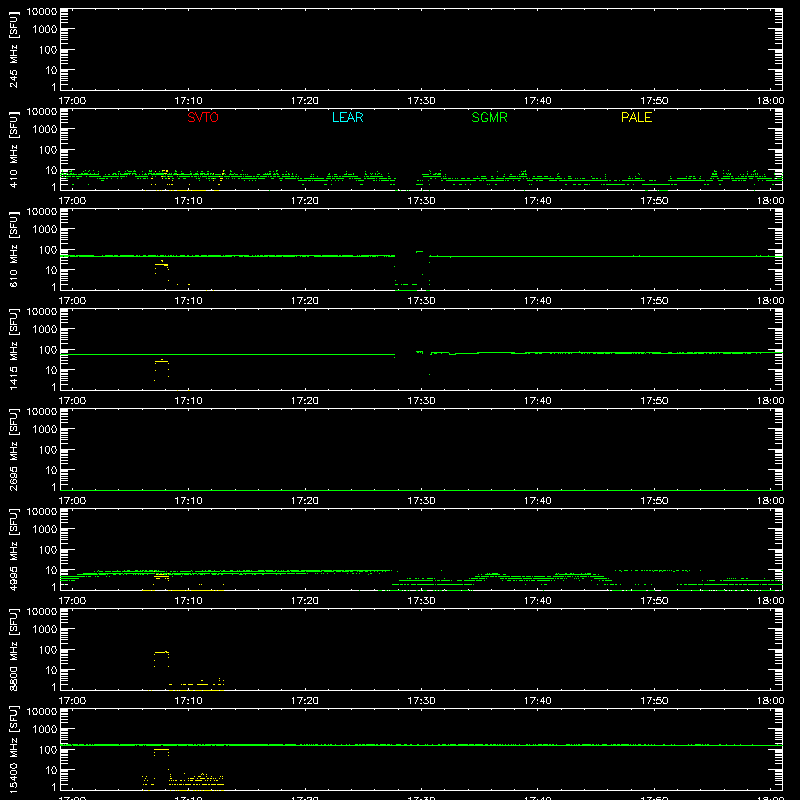This screenshot has height=800, width=800.
Task: Select the '1415 MHz [SFU]' axis title
Action: (14, 350)
